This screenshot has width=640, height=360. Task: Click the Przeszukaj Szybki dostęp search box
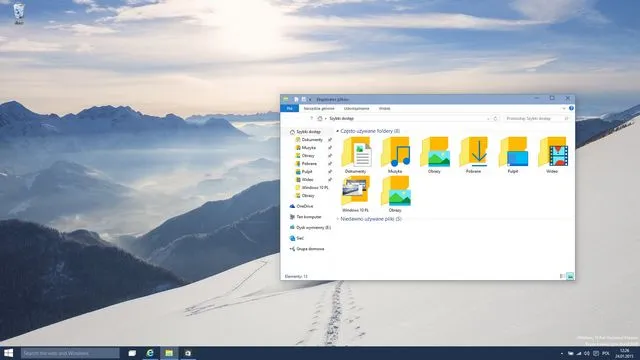point(536,118)
